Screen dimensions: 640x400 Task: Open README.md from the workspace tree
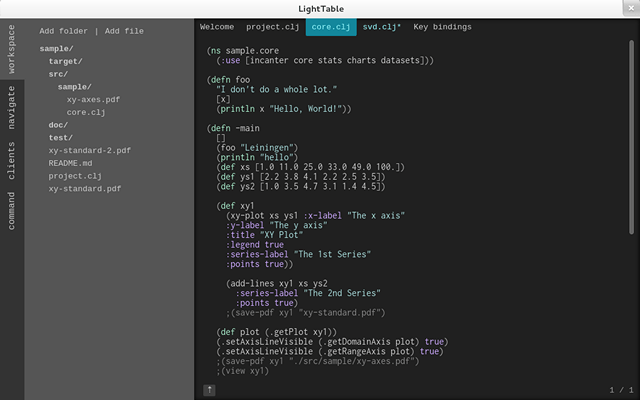tap(70, 163)
